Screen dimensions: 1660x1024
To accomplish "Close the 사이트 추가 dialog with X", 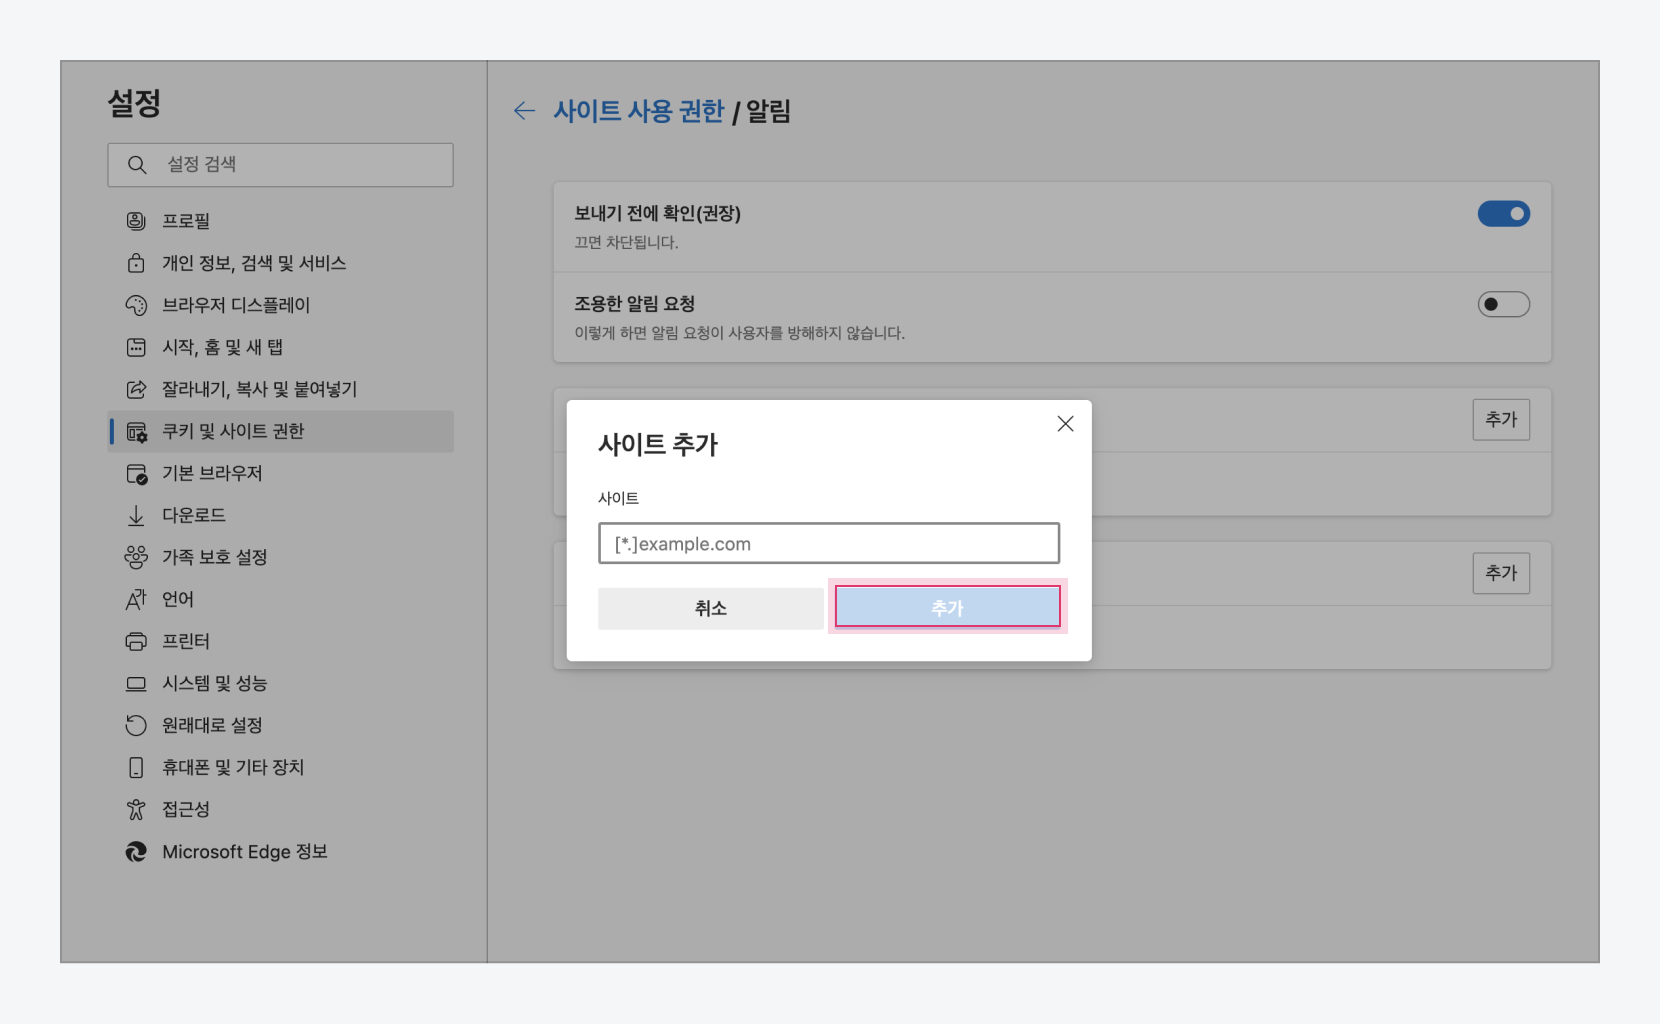I will [1065, 424].
